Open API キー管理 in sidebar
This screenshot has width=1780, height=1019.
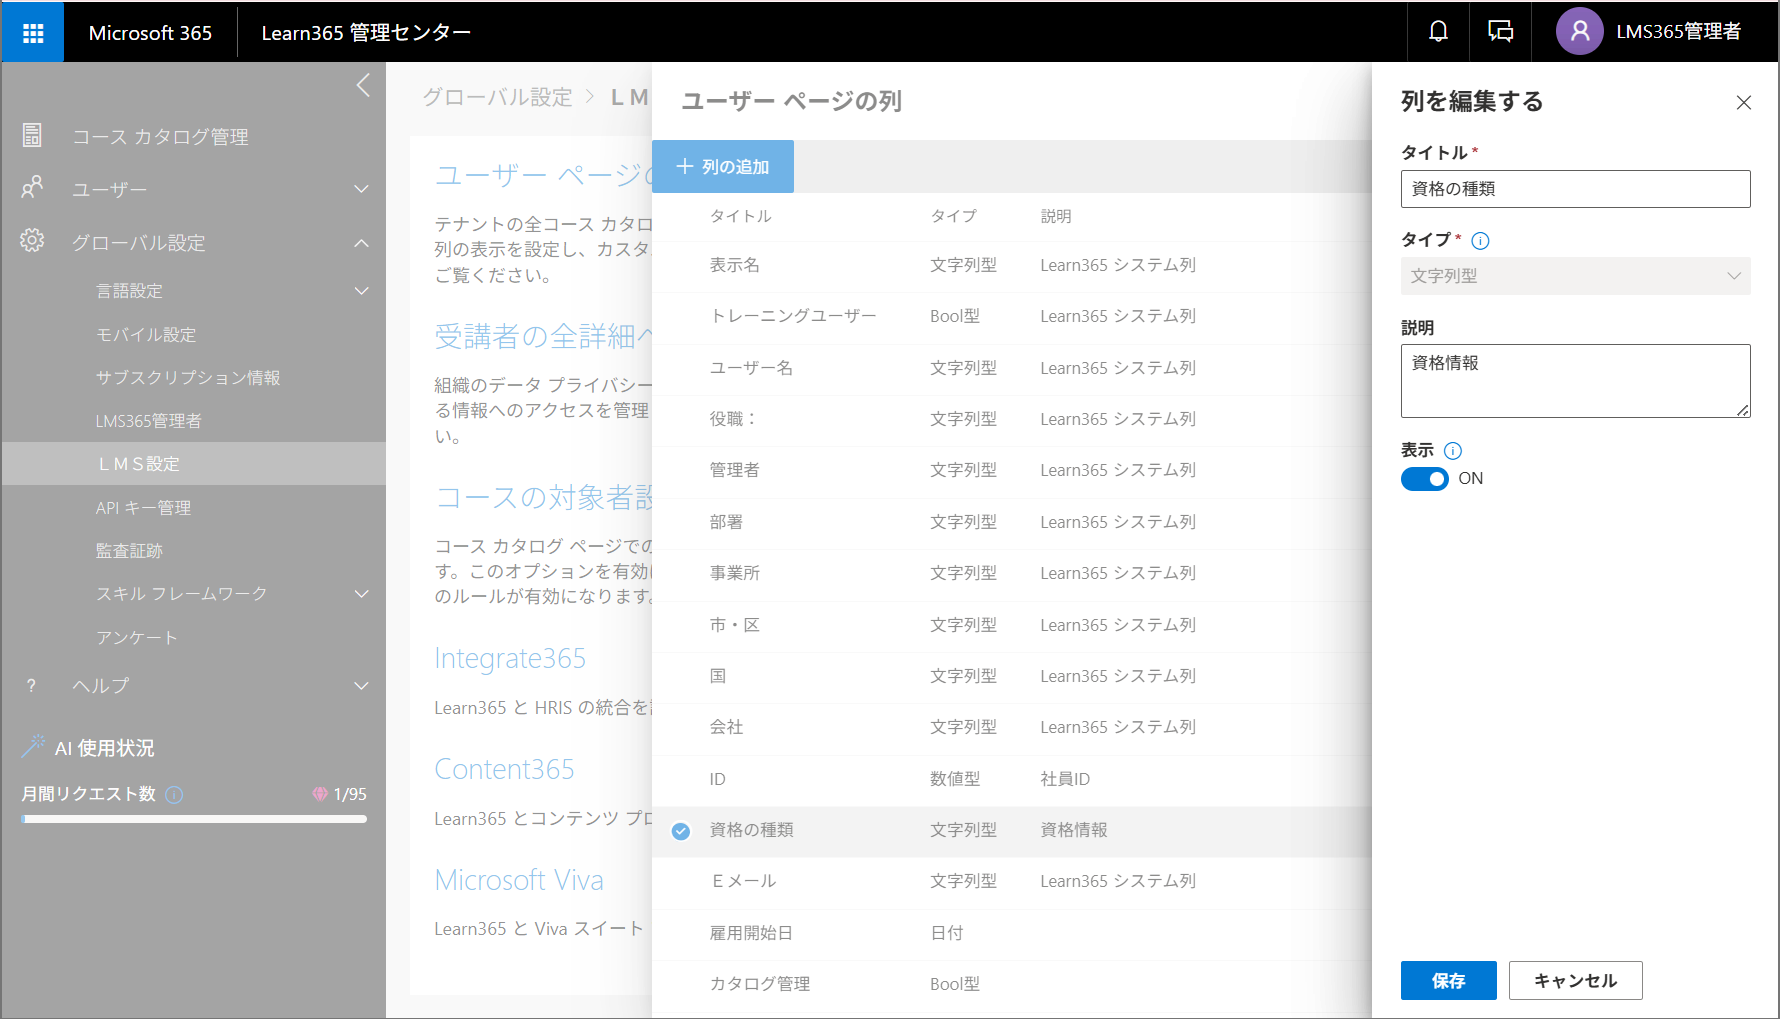tap(143, 508)
